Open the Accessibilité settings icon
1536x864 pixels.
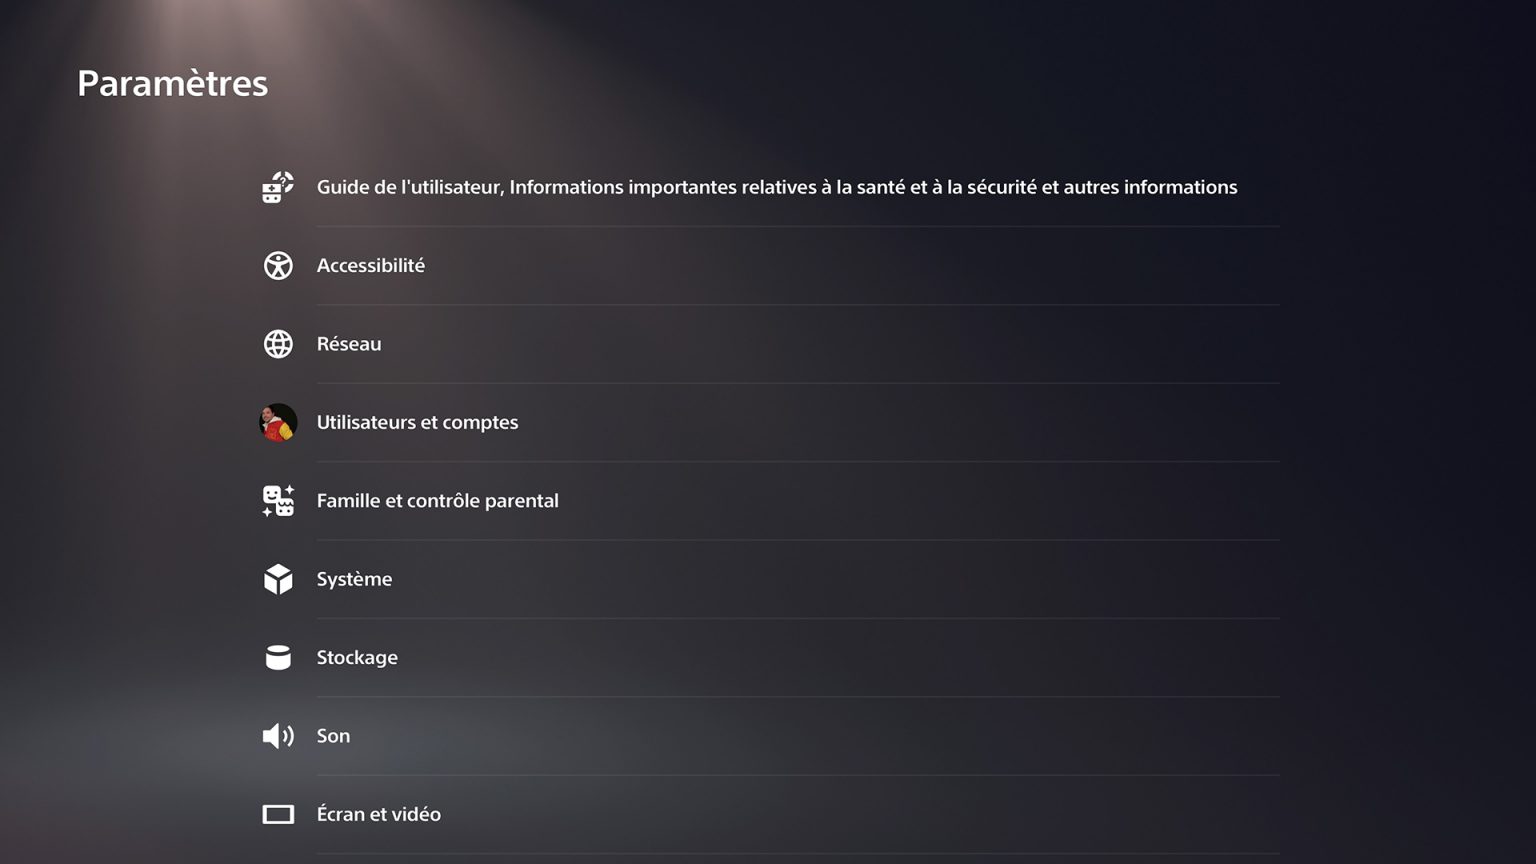coord(277,265)
